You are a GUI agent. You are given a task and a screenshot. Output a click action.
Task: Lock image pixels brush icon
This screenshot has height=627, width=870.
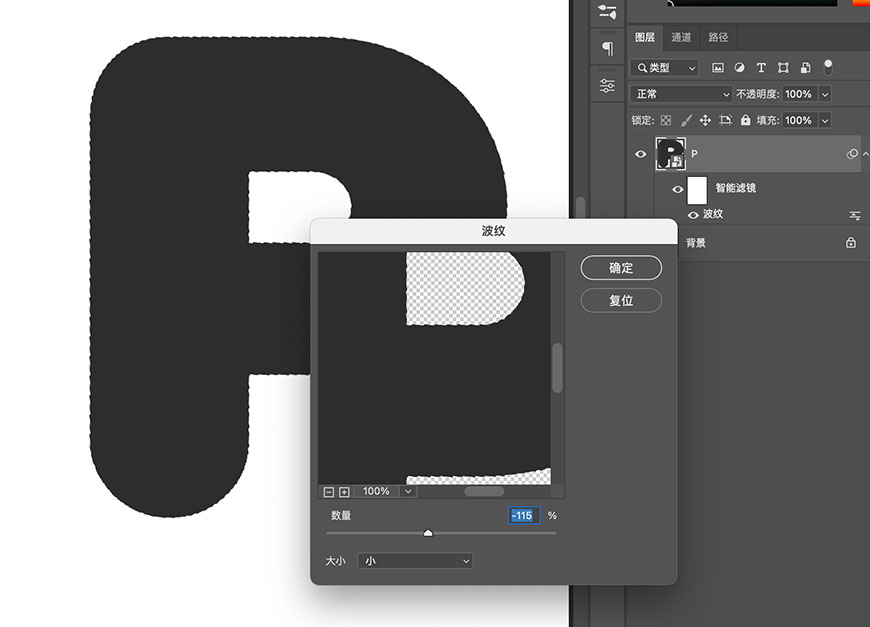point(686,120)
